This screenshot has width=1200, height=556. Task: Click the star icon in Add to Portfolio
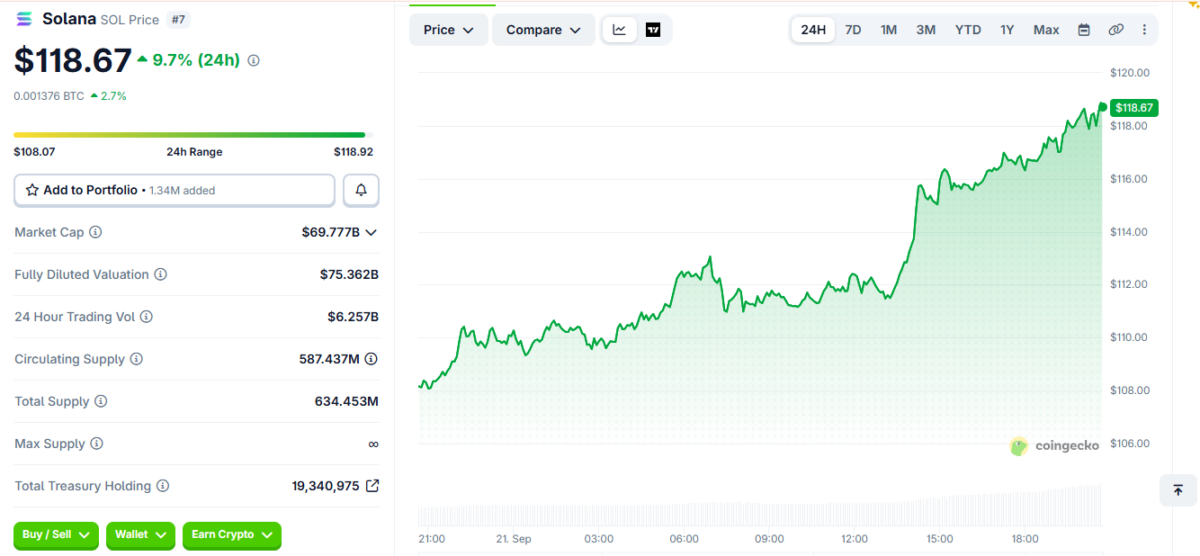pyautogui.click(x=32, y=190)
